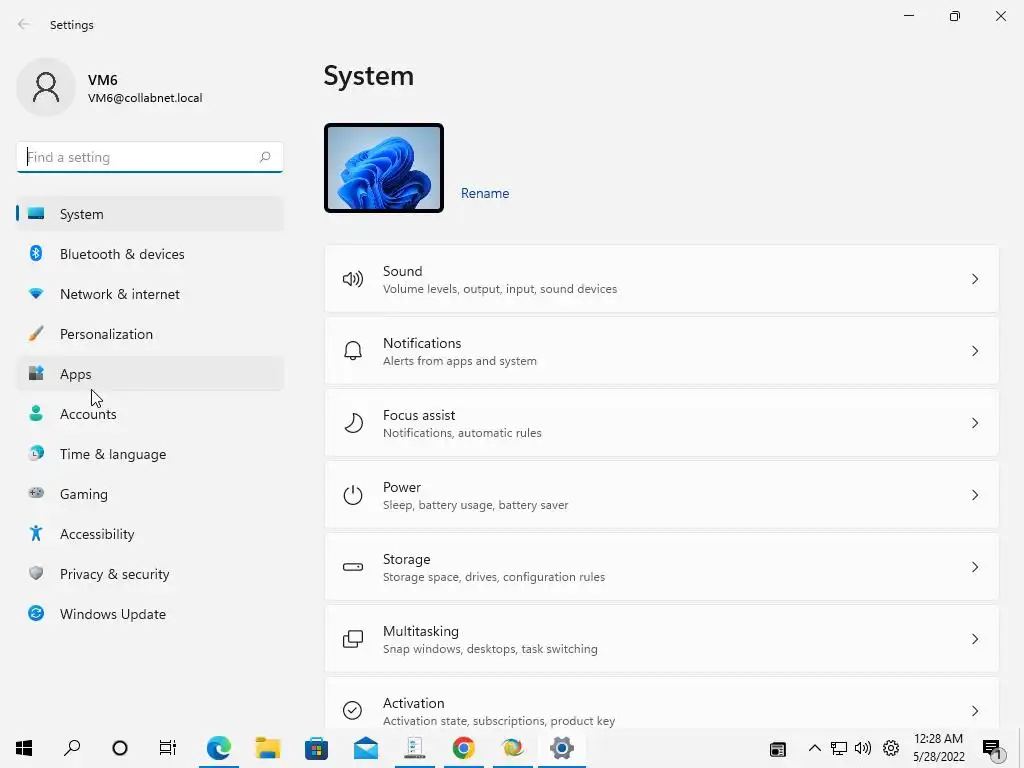Viewport: 1024px width, 768px height.
Task: Click the search magnifier in Find a setting
Action: tap(264, 157)
